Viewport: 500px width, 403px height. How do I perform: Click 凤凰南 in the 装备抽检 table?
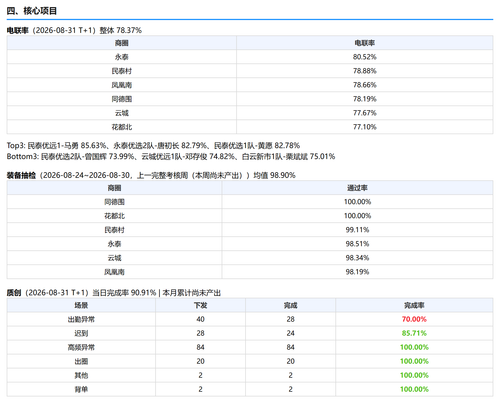tap(114, 272)
